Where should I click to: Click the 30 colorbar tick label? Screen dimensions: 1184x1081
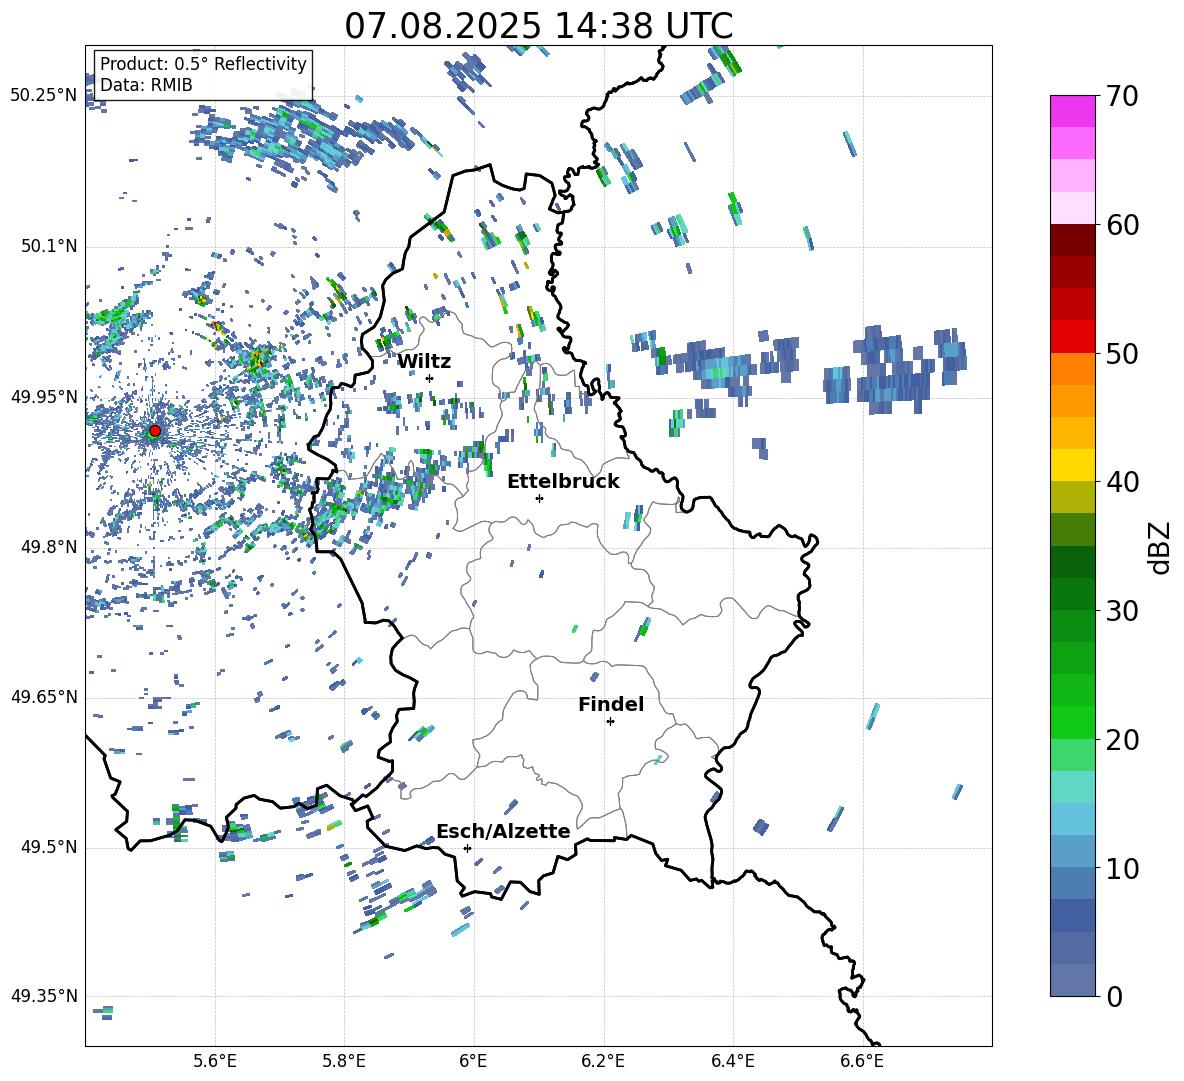point(1122,611)
